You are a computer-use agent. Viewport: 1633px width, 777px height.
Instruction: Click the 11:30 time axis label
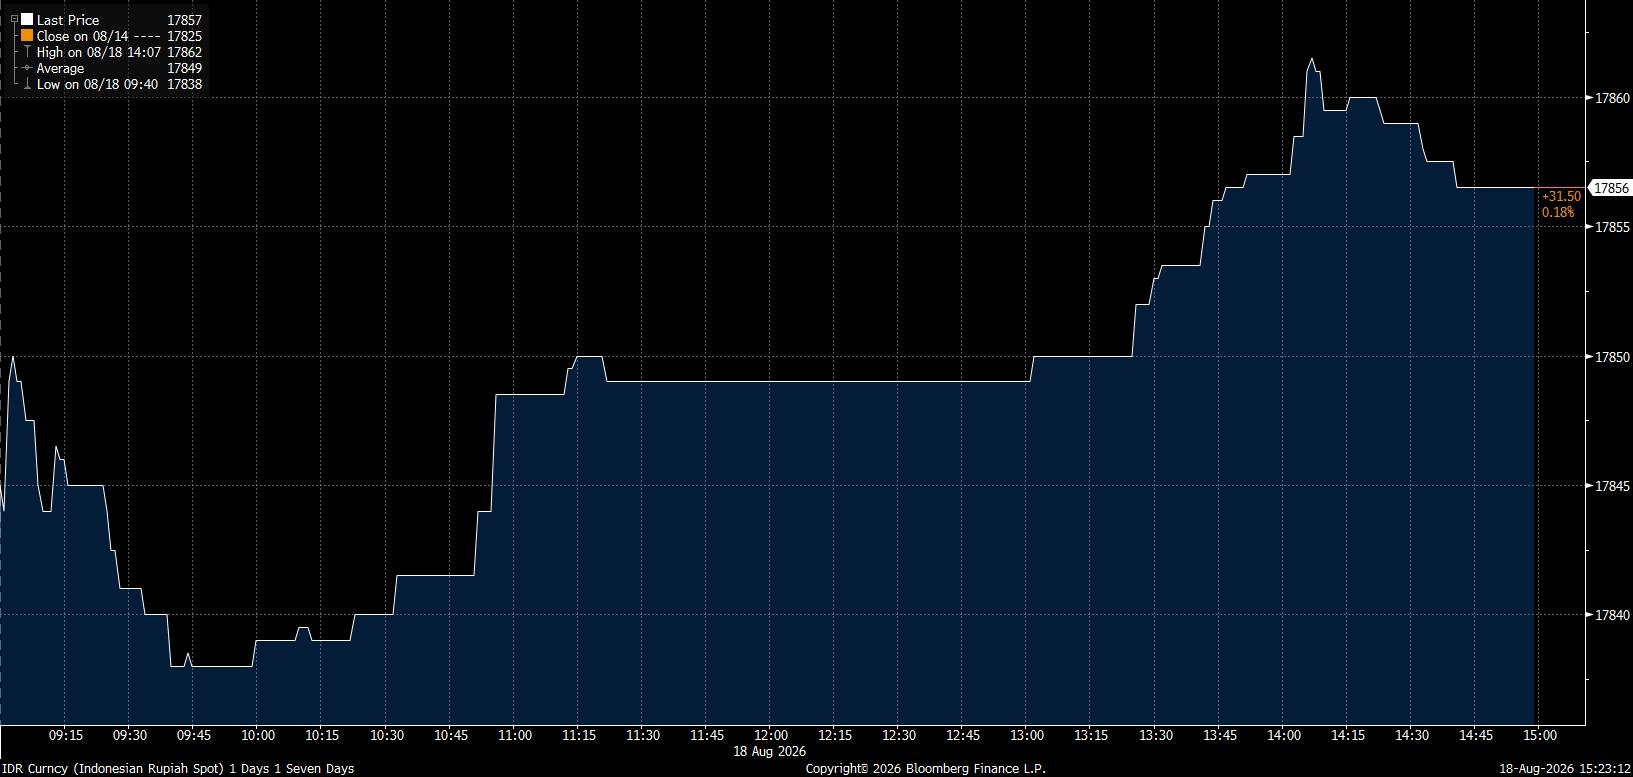point(643,736)
